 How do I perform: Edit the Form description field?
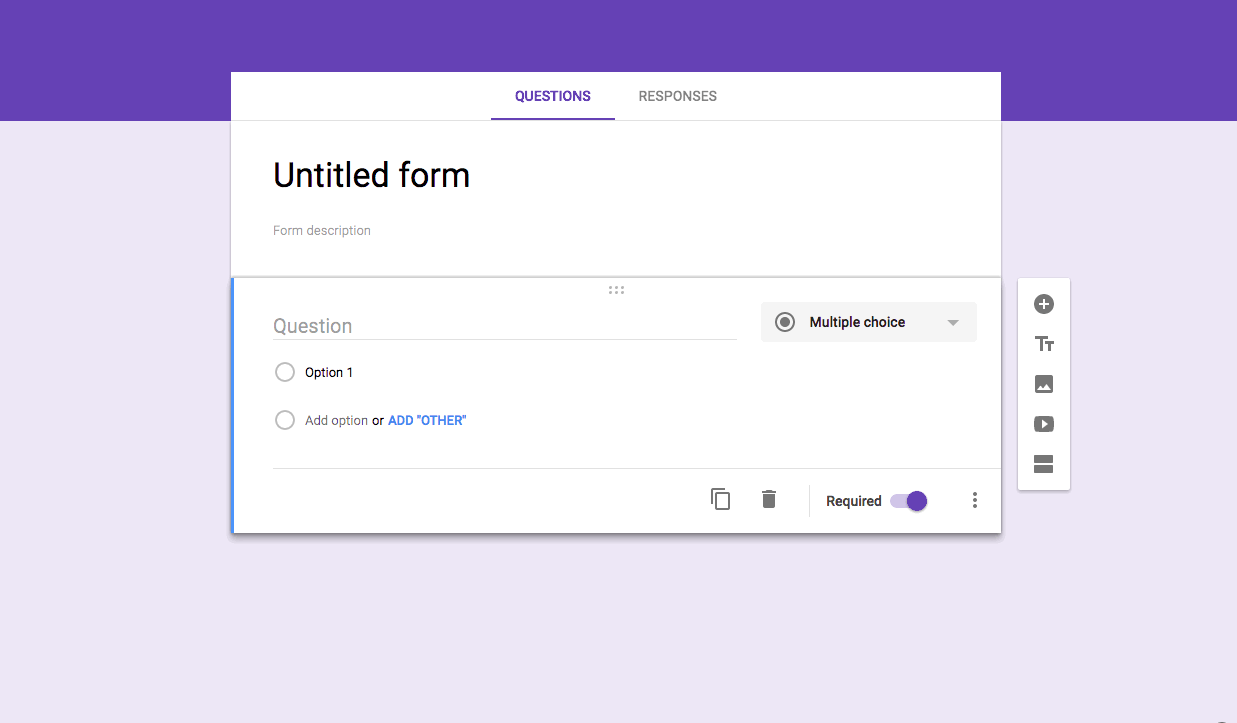pyautogui.click(x=322, y=231)
